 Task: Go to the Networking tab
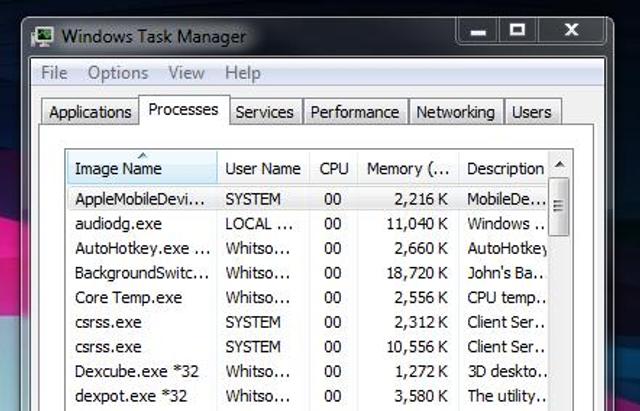(x=456, y=112)
